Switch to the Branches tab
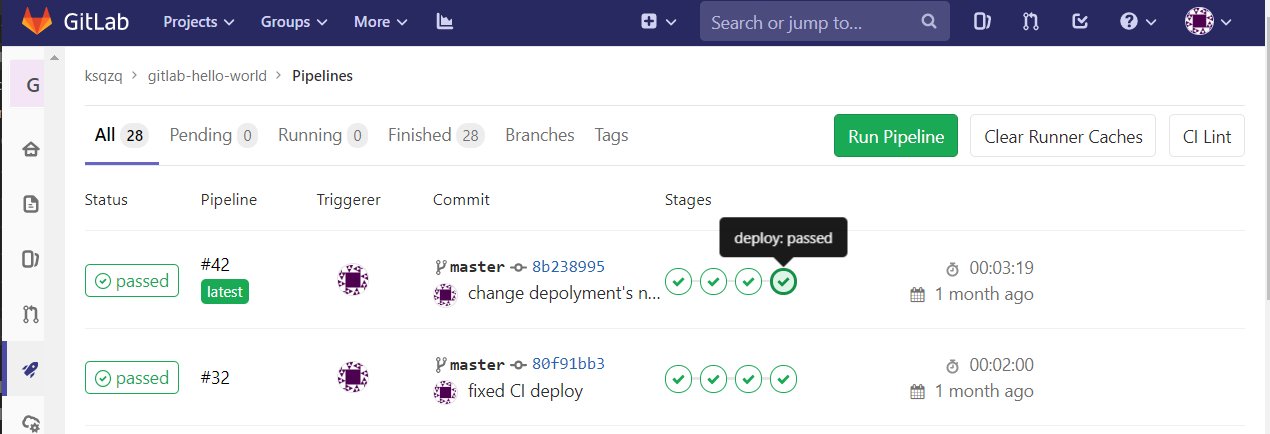 point(540,135)
